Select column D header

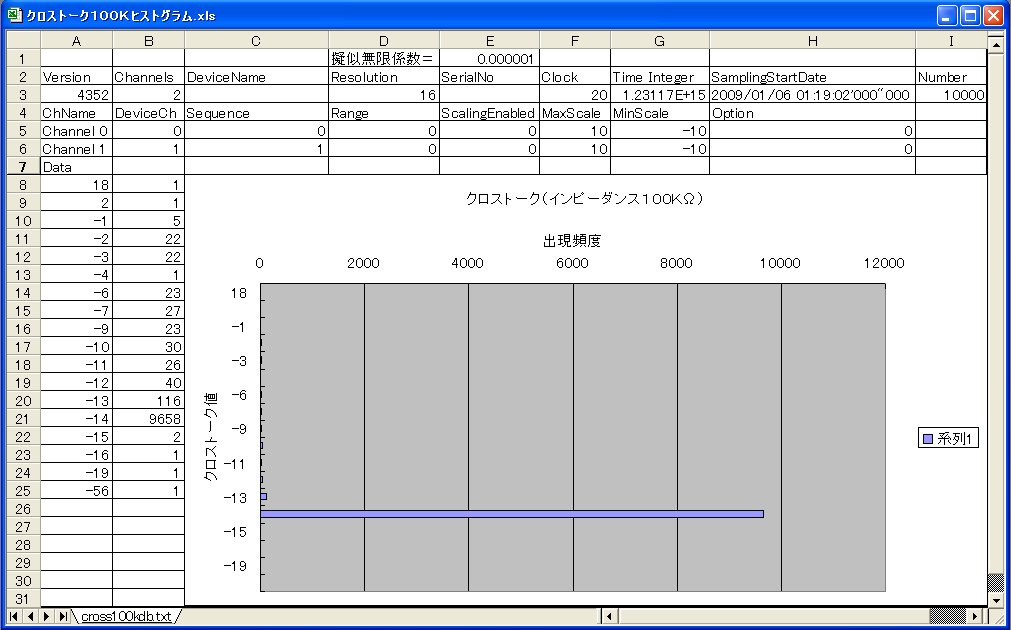(x=382, y=41)
